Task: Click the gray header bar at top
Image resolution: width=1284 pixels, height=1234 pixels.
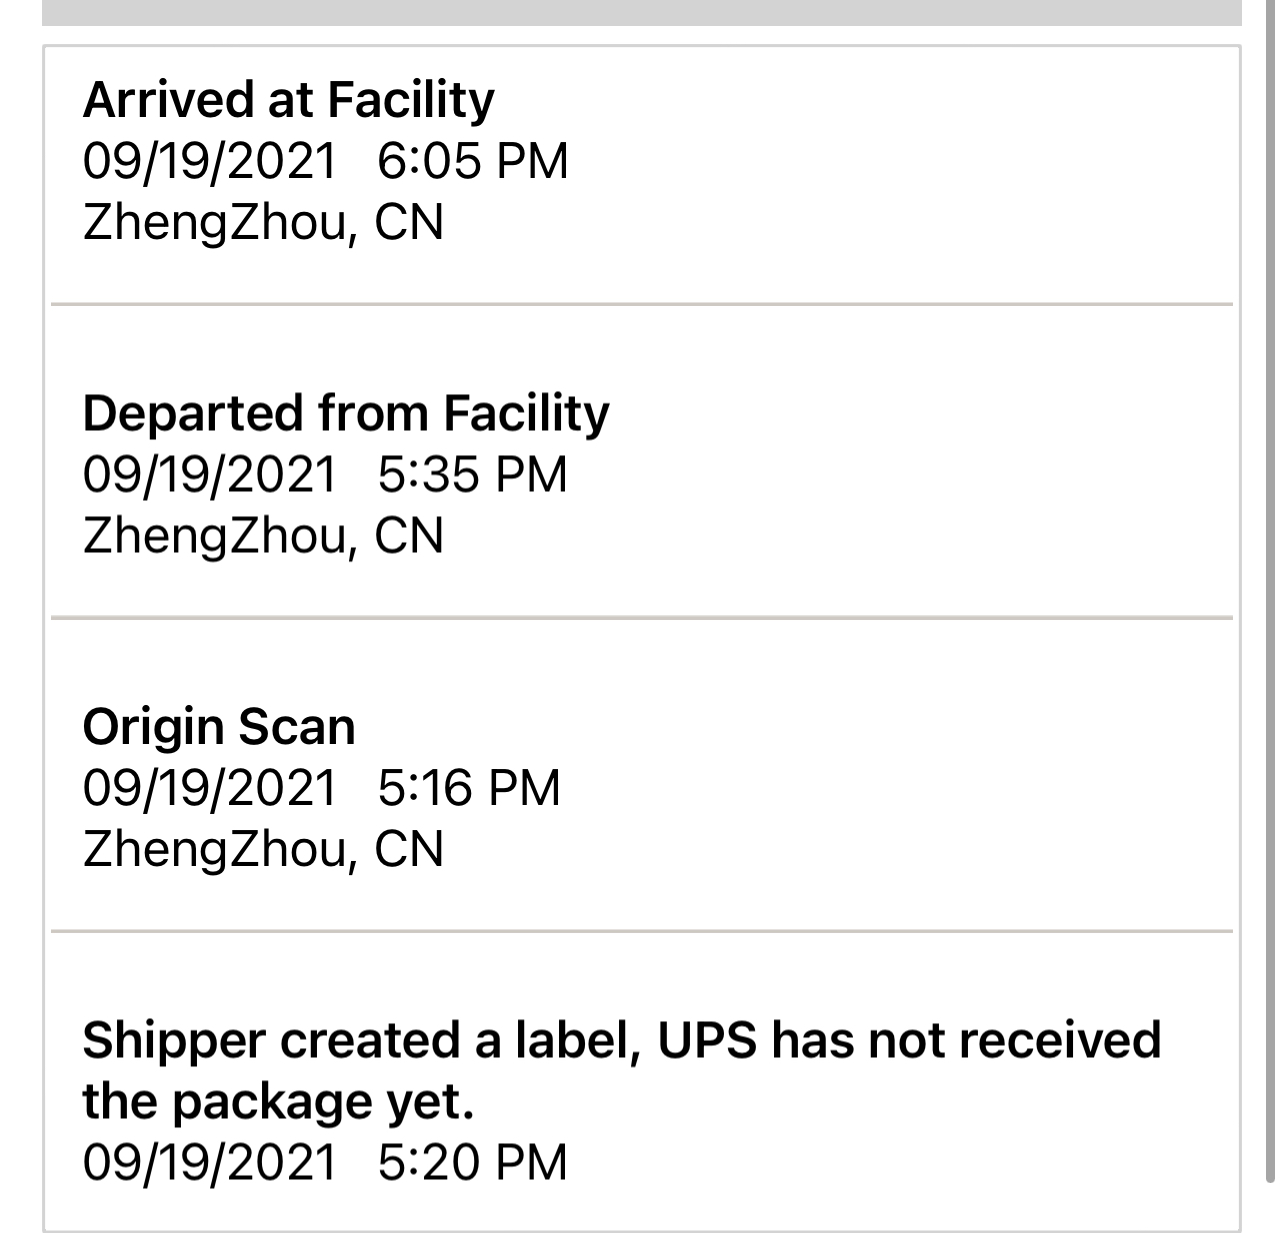Action: [x=642, y=12]
